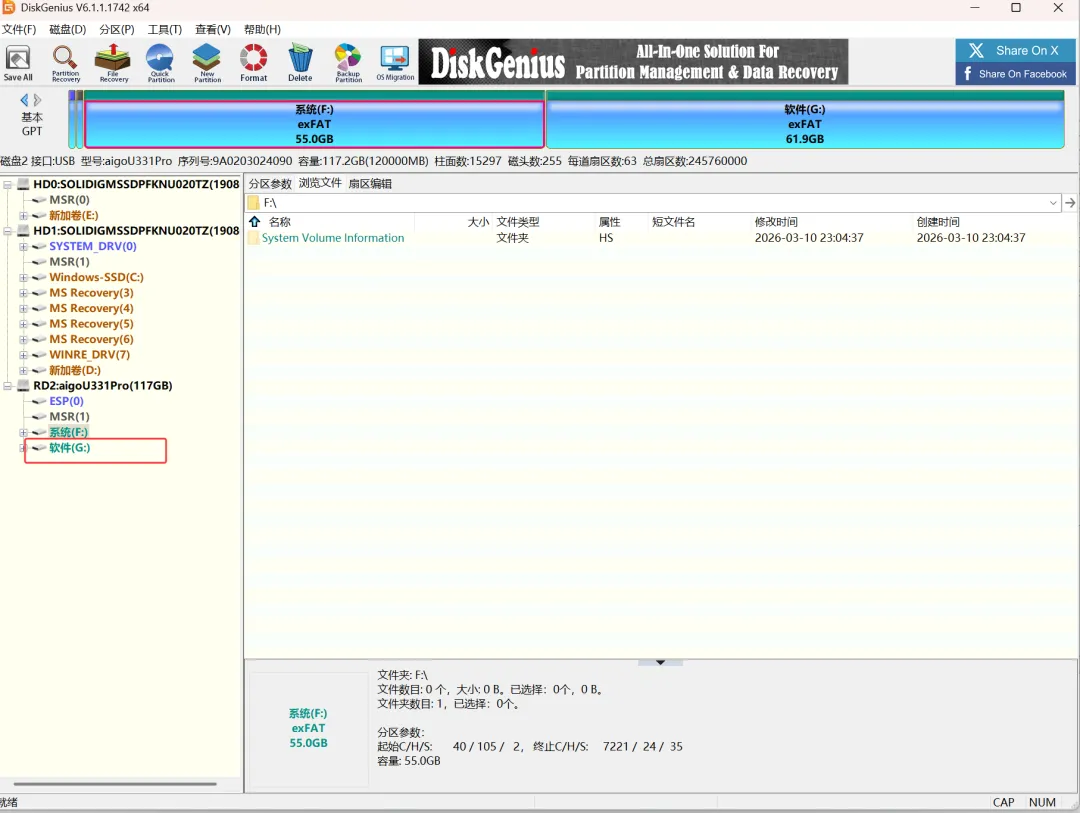Go to next disk arrow
Screen dimensions: 1080x813
pos(37,100)
